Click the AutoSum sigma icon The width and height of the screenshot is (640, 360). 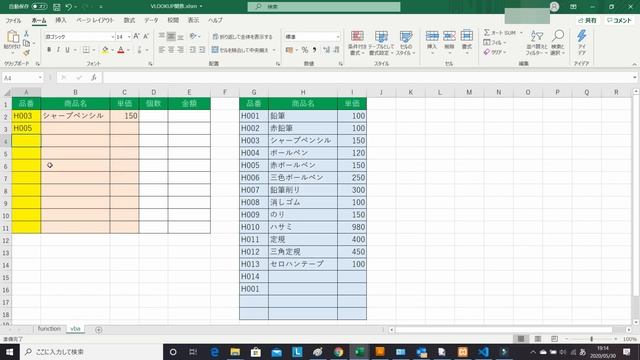(x=487, y=32)
